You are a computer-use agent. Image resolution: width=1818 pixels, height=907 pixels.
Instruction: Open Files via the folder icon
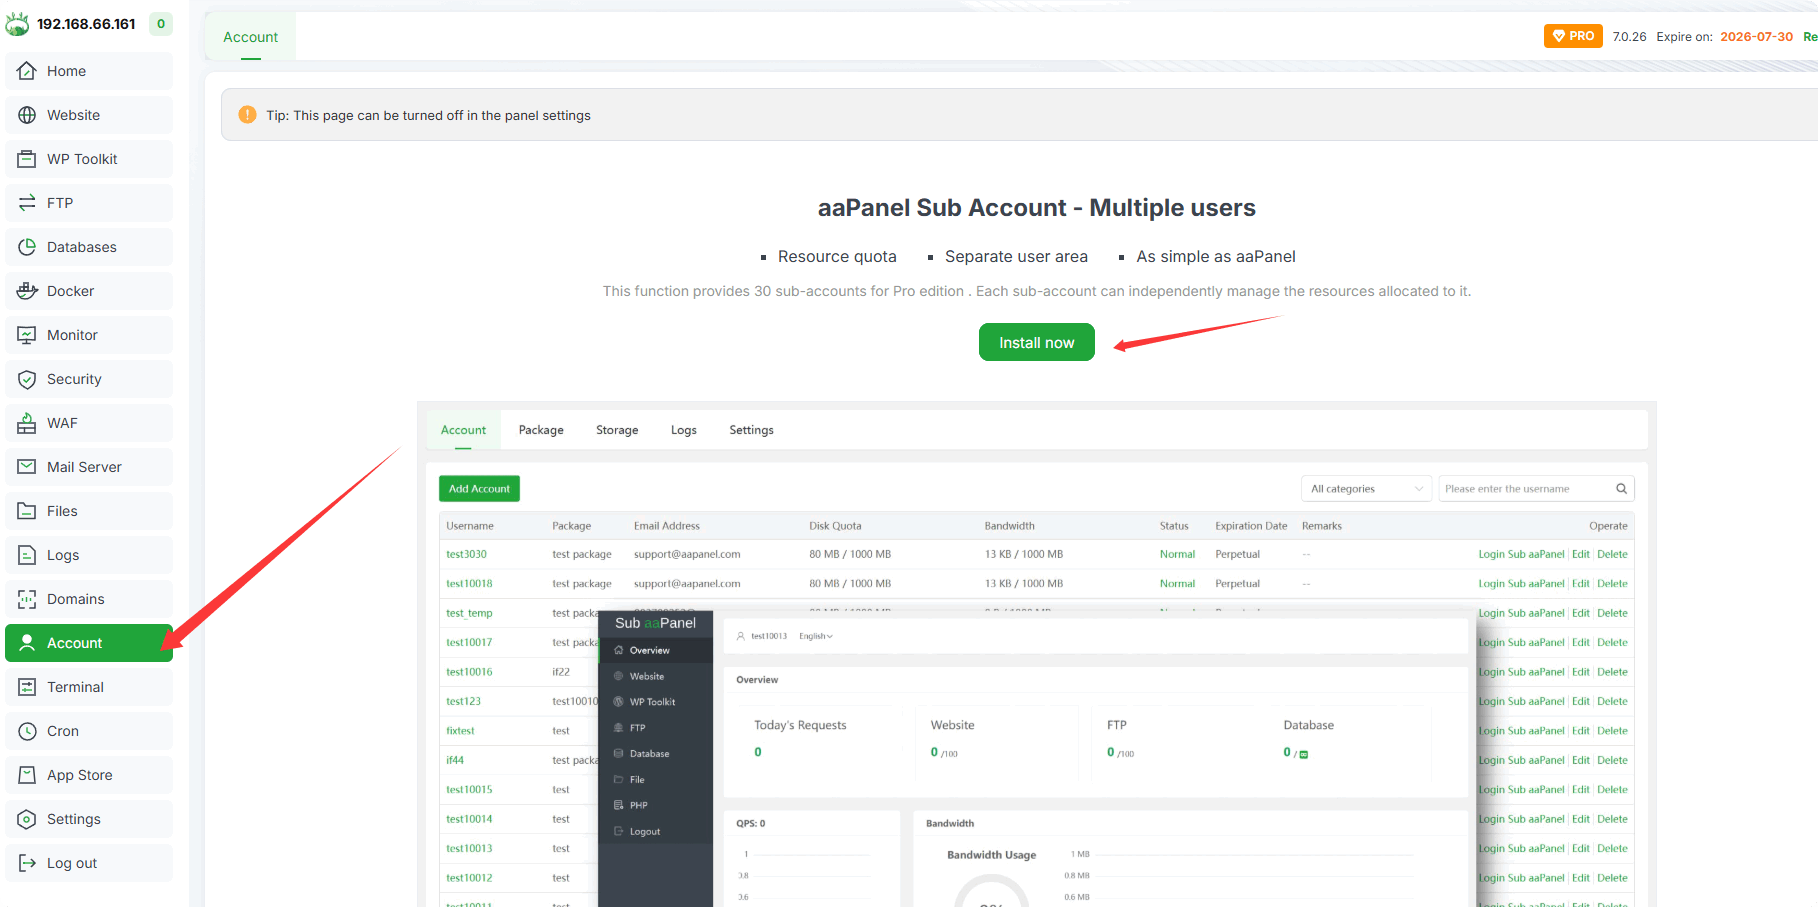coord(27,511)
